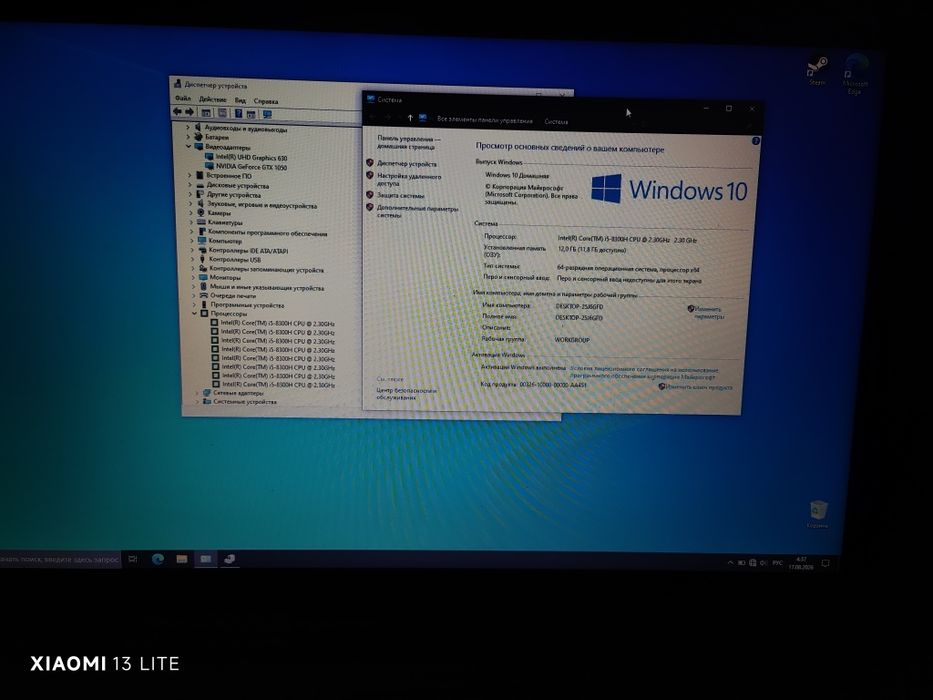This screenshot has width=933, height=700.
Task: Open the Recycle Bin desktop icon
Action: coord(818,515)
